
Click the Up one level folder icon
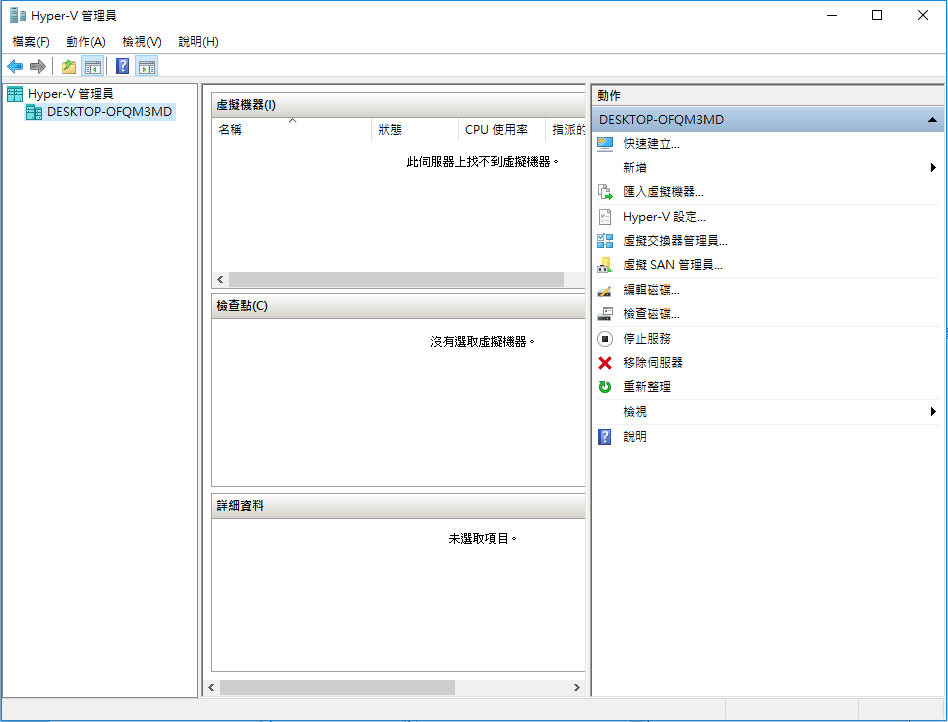coord(68,67)
